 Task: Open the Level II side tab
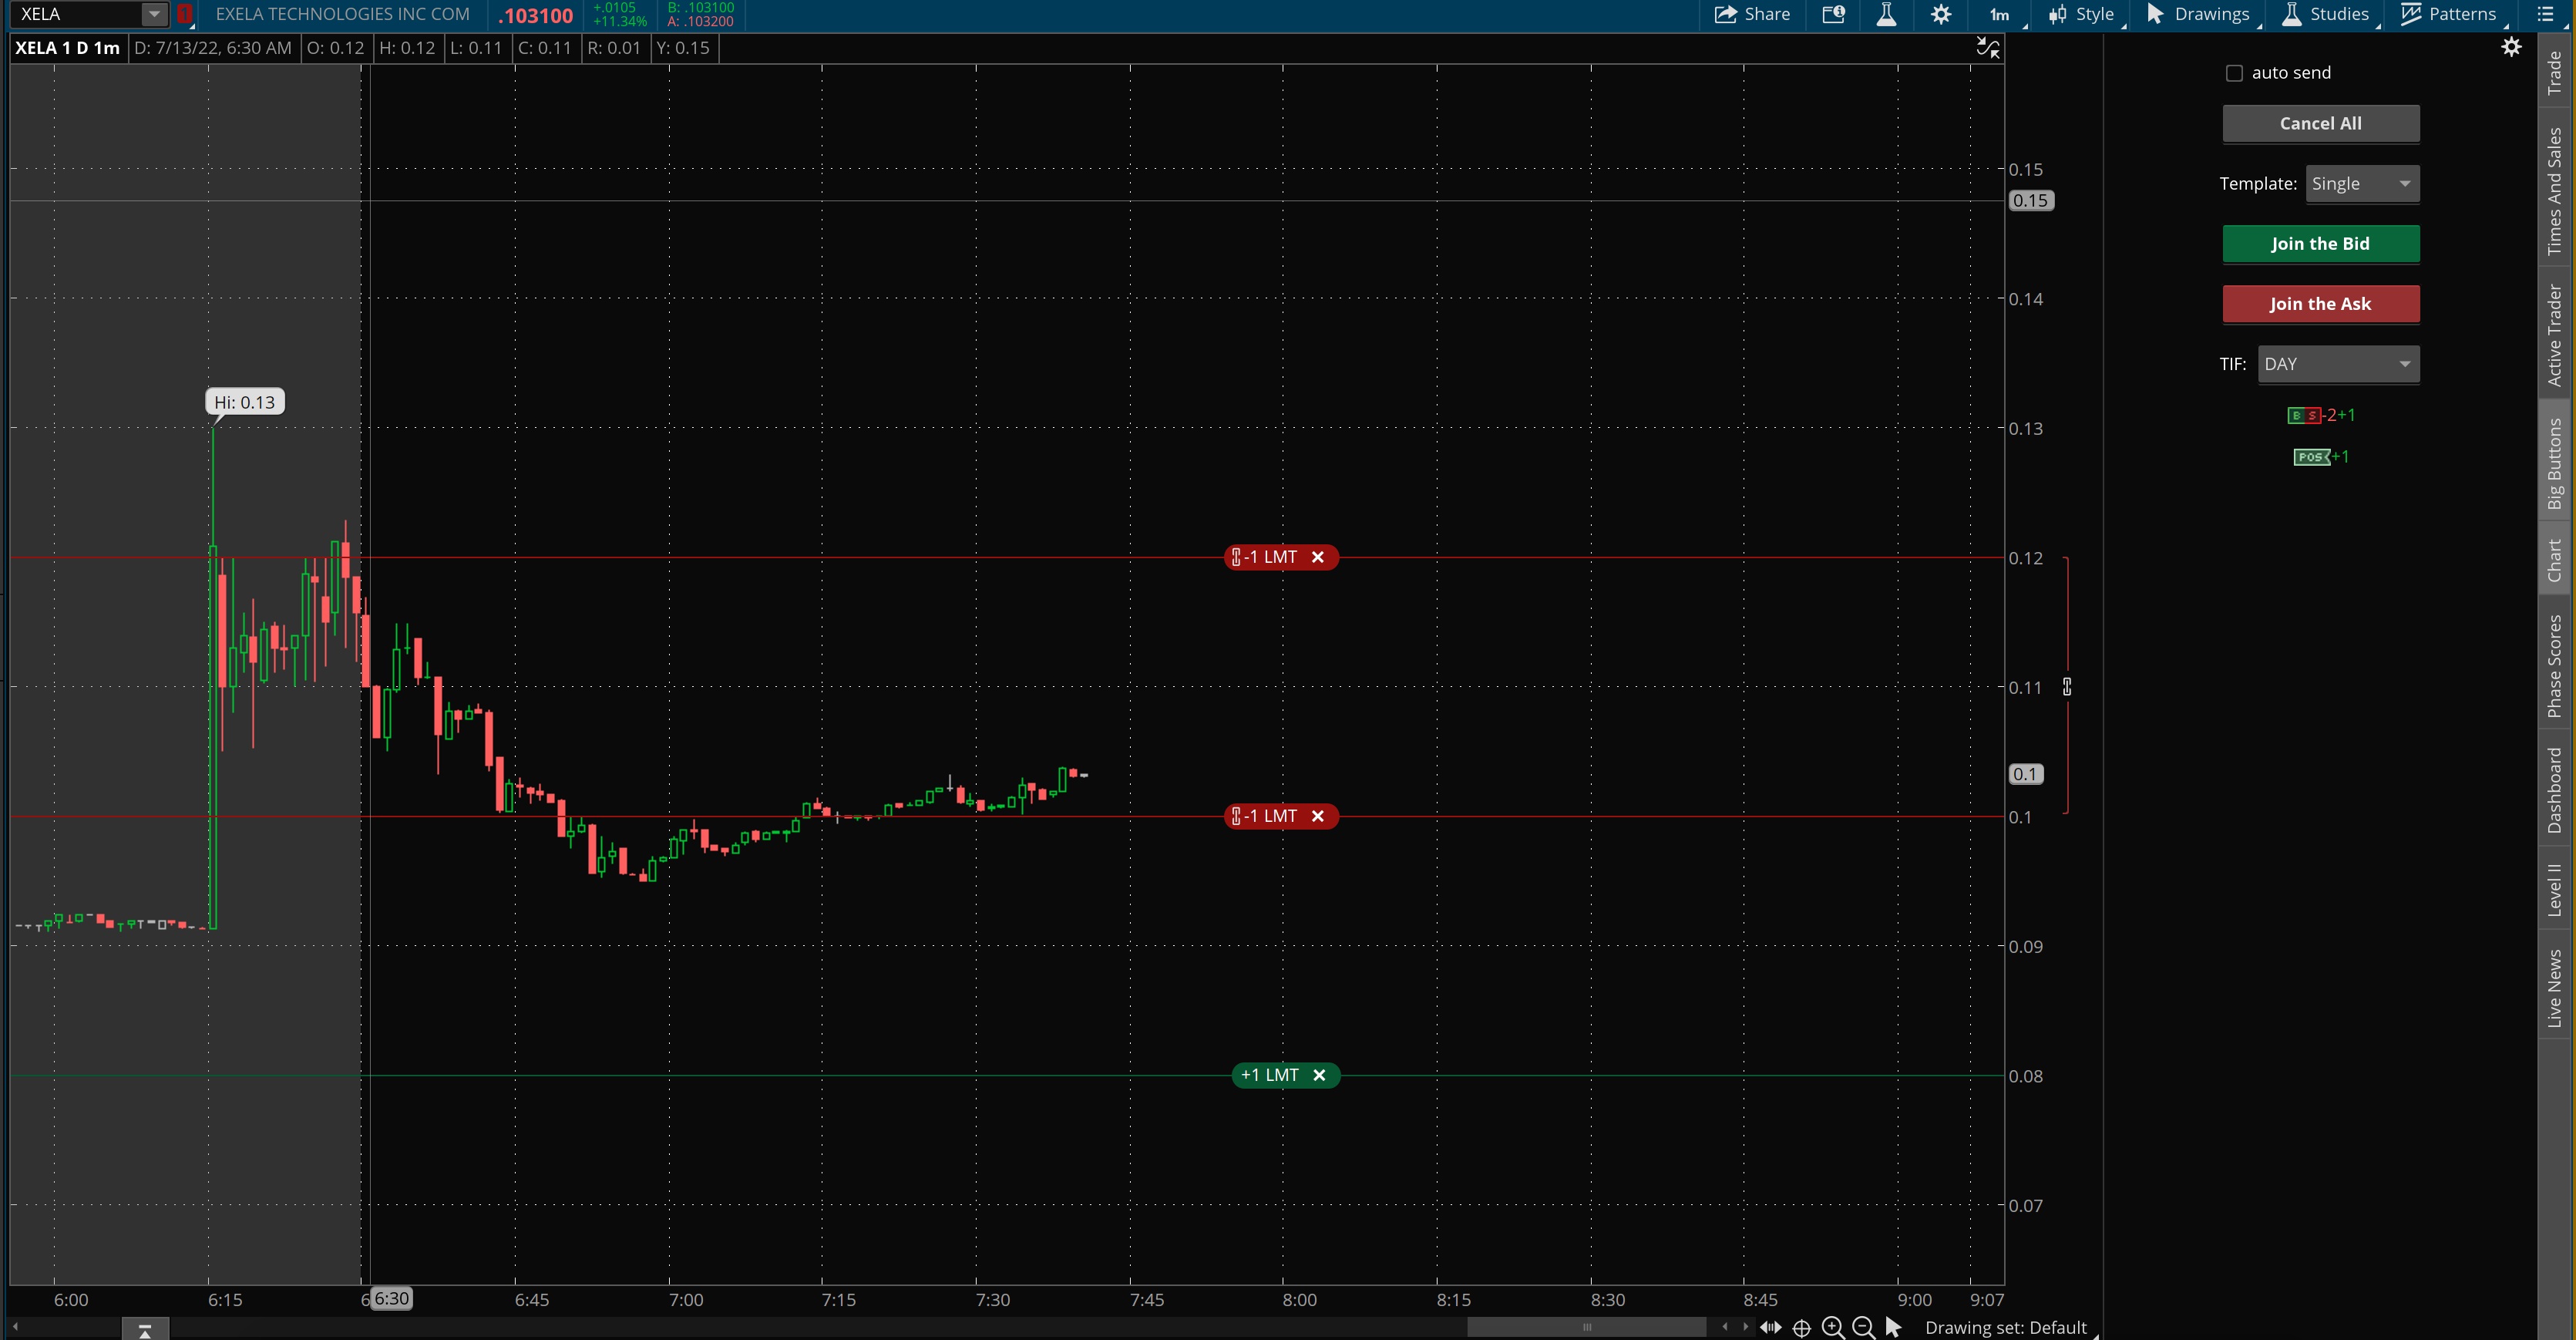coord(2555,889)
